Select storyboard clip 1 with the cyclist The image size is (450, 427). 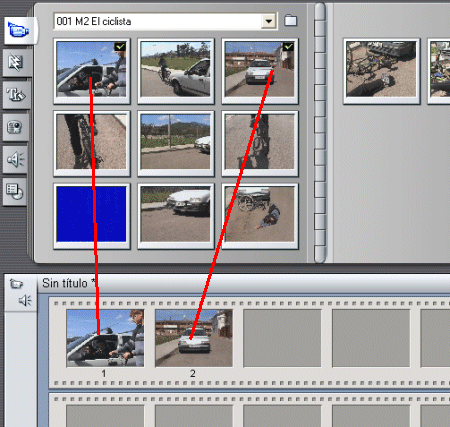tap(105, 338)
